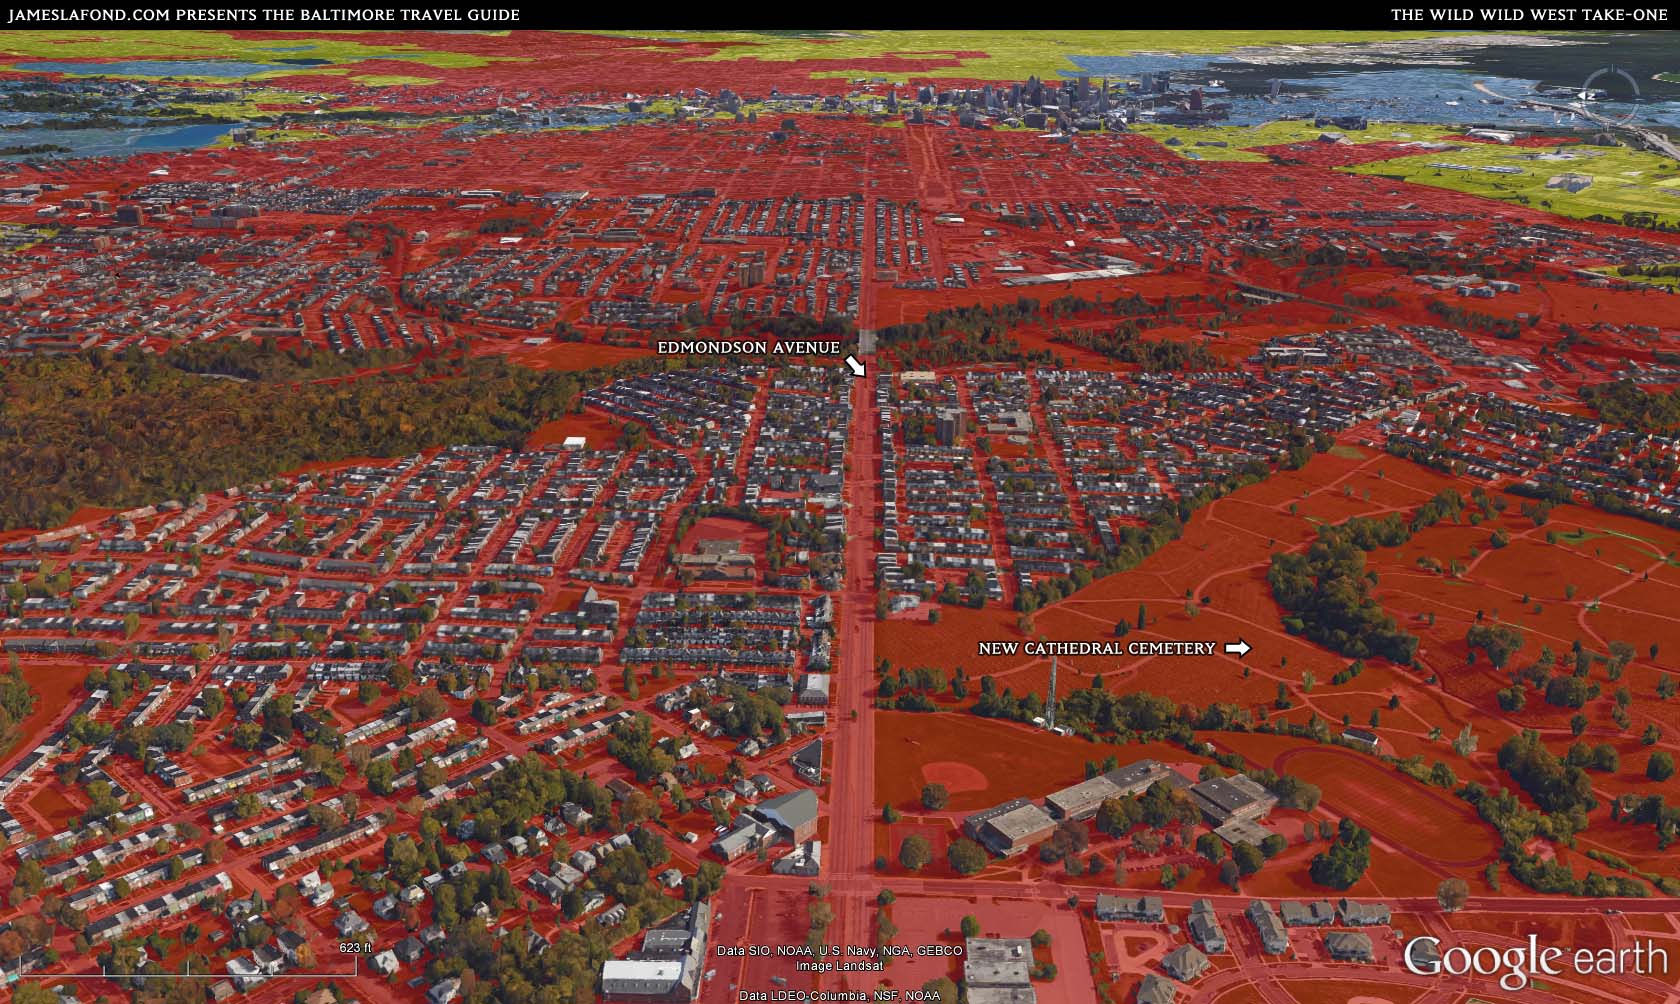Click the 'JamesLaFond.com presents the Baltimore Travel Guide' header
Image resolution: width=1680 pixels, height=1004 pixels.
[x=264, y=15]
